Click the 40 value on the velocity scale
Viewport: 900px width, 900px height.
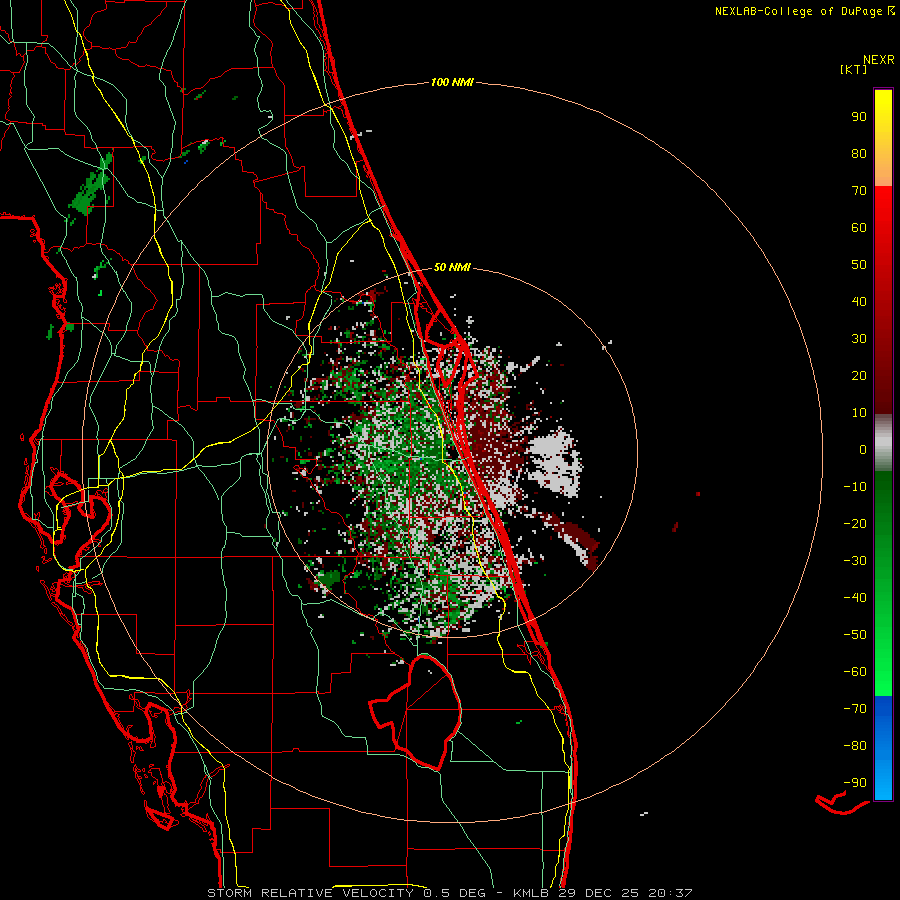859,301
